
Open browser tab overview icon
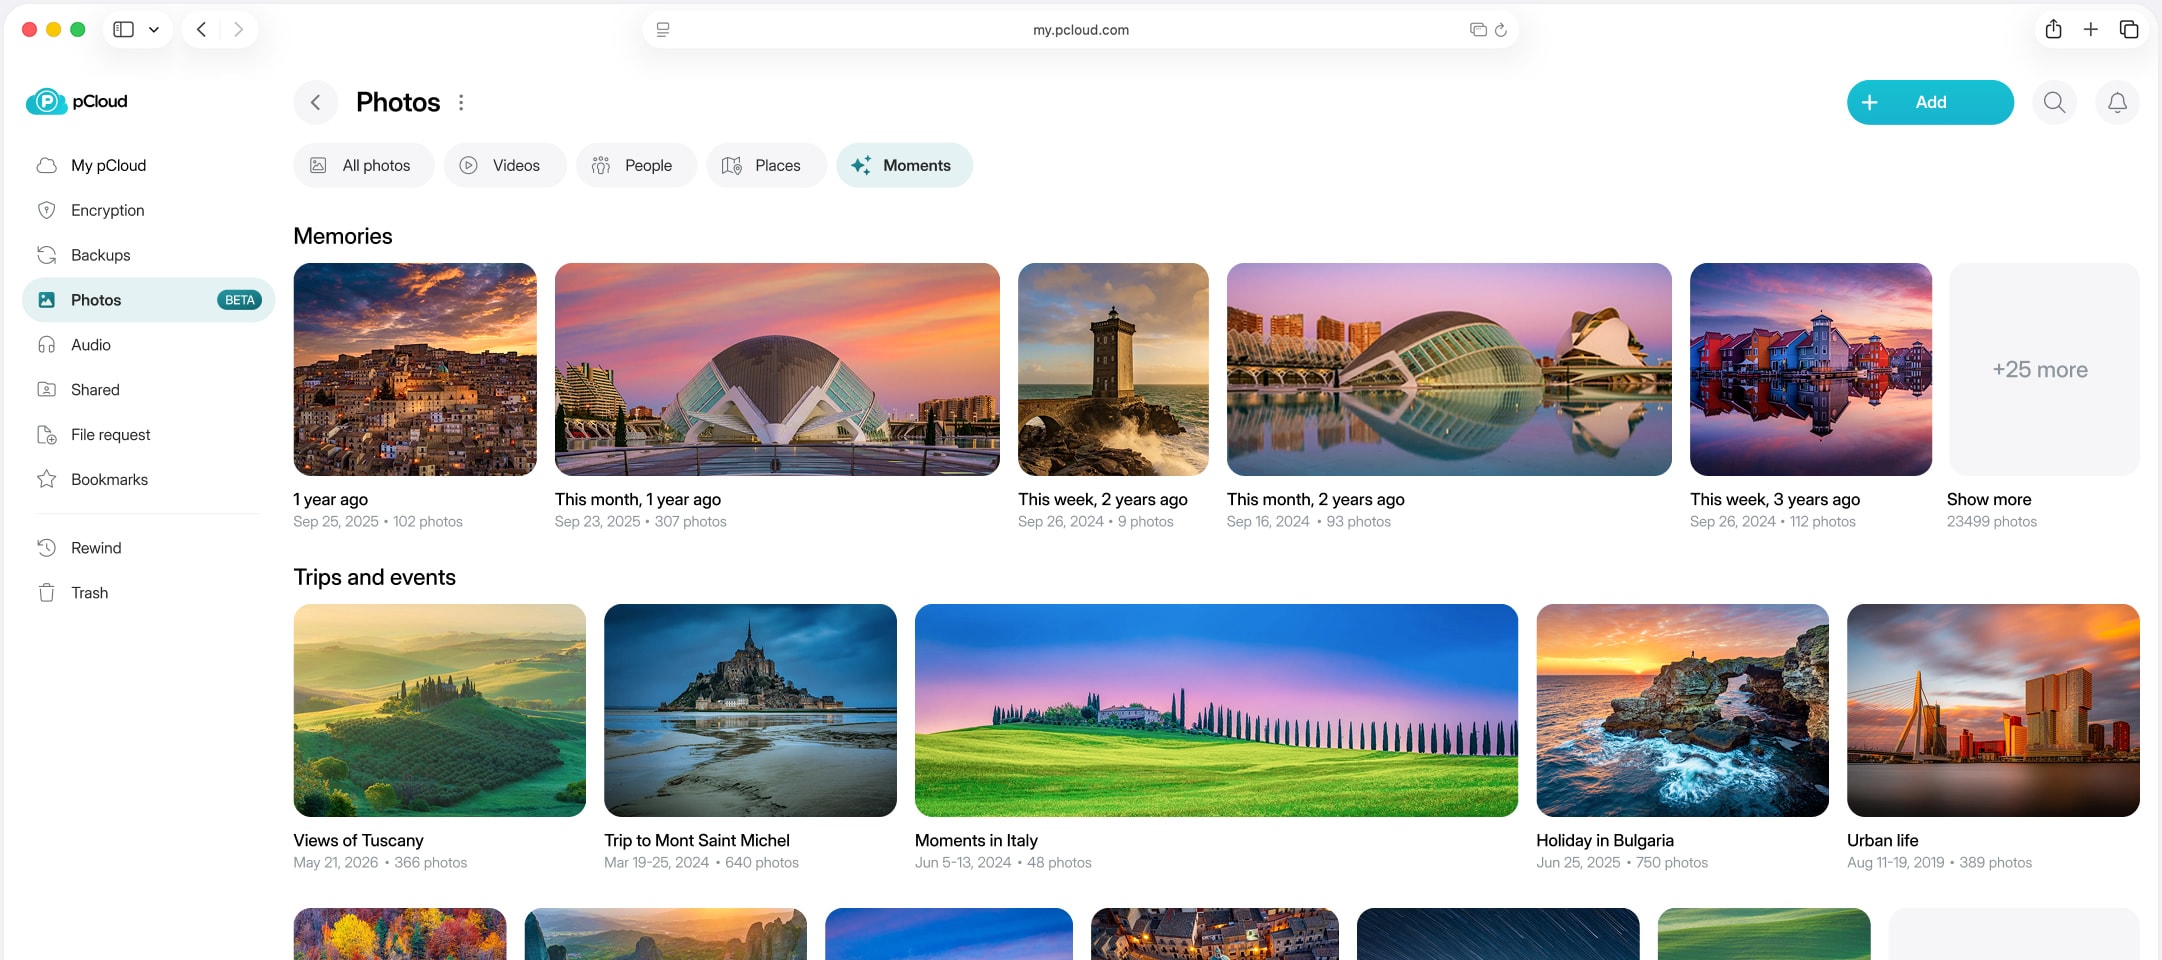click(2129, 29)
